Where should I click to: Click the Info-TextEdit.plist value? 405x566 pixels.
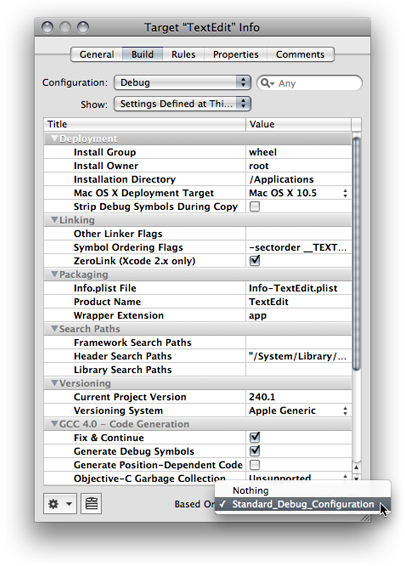click(x=299, y=288)
